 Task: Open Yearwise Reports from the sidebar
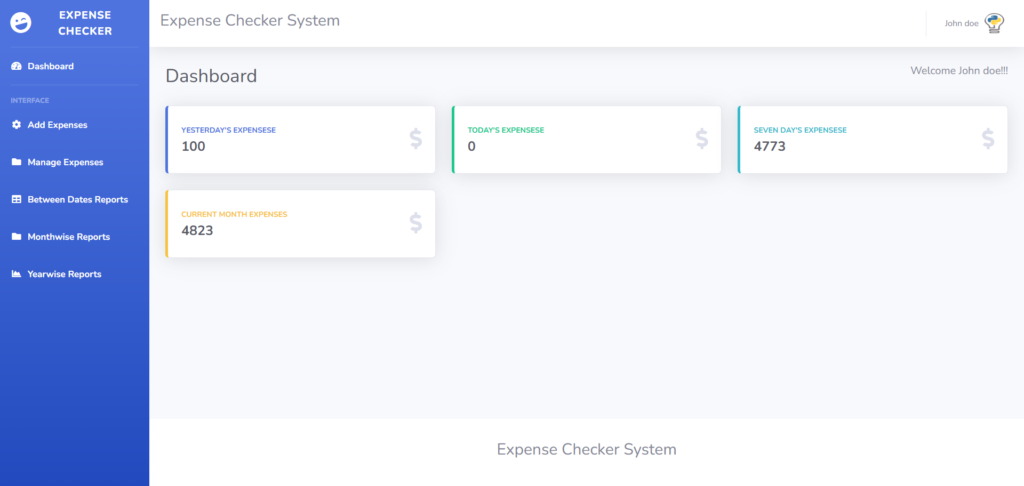click(64, 274)
